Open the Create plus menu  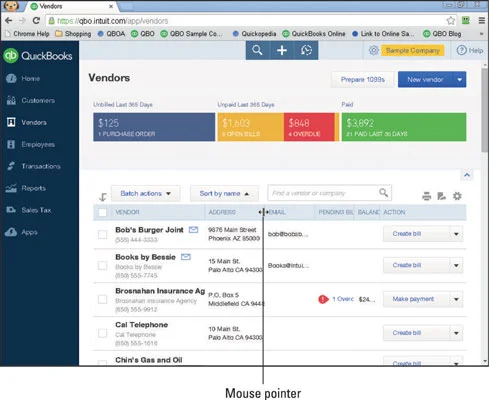pos(282,50)
